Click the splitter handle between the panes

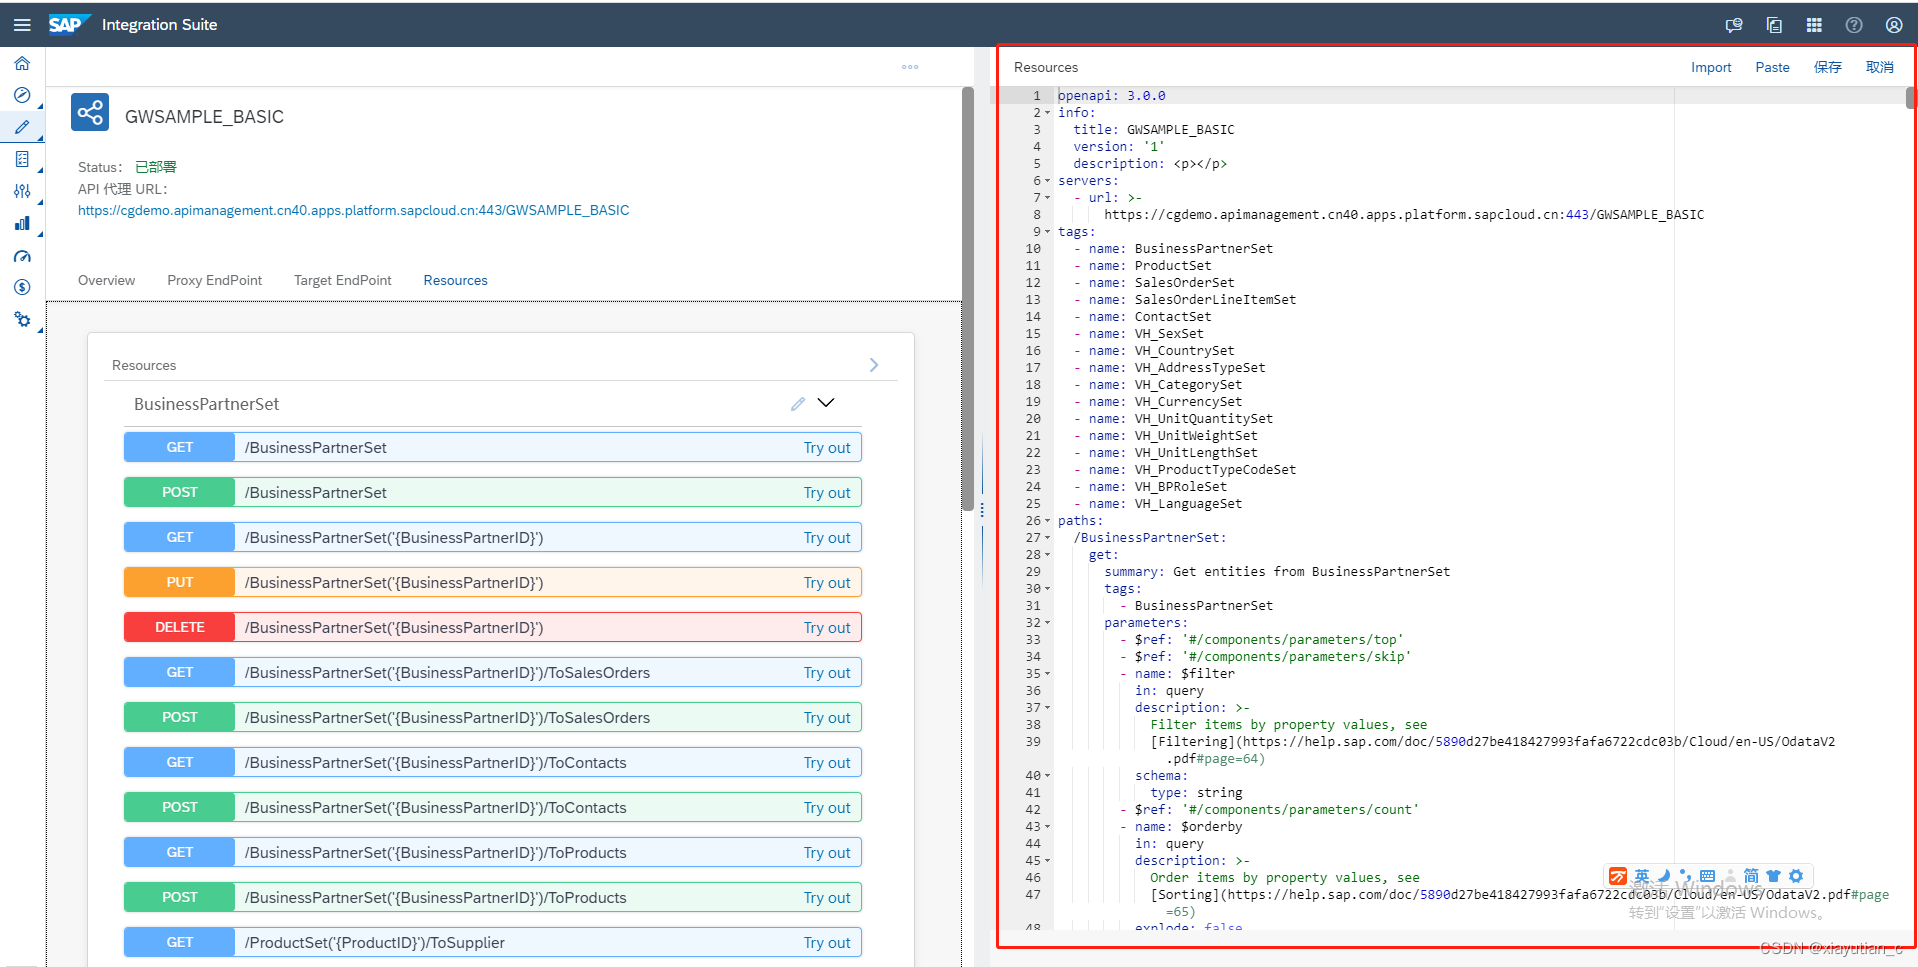pos(982,510)
